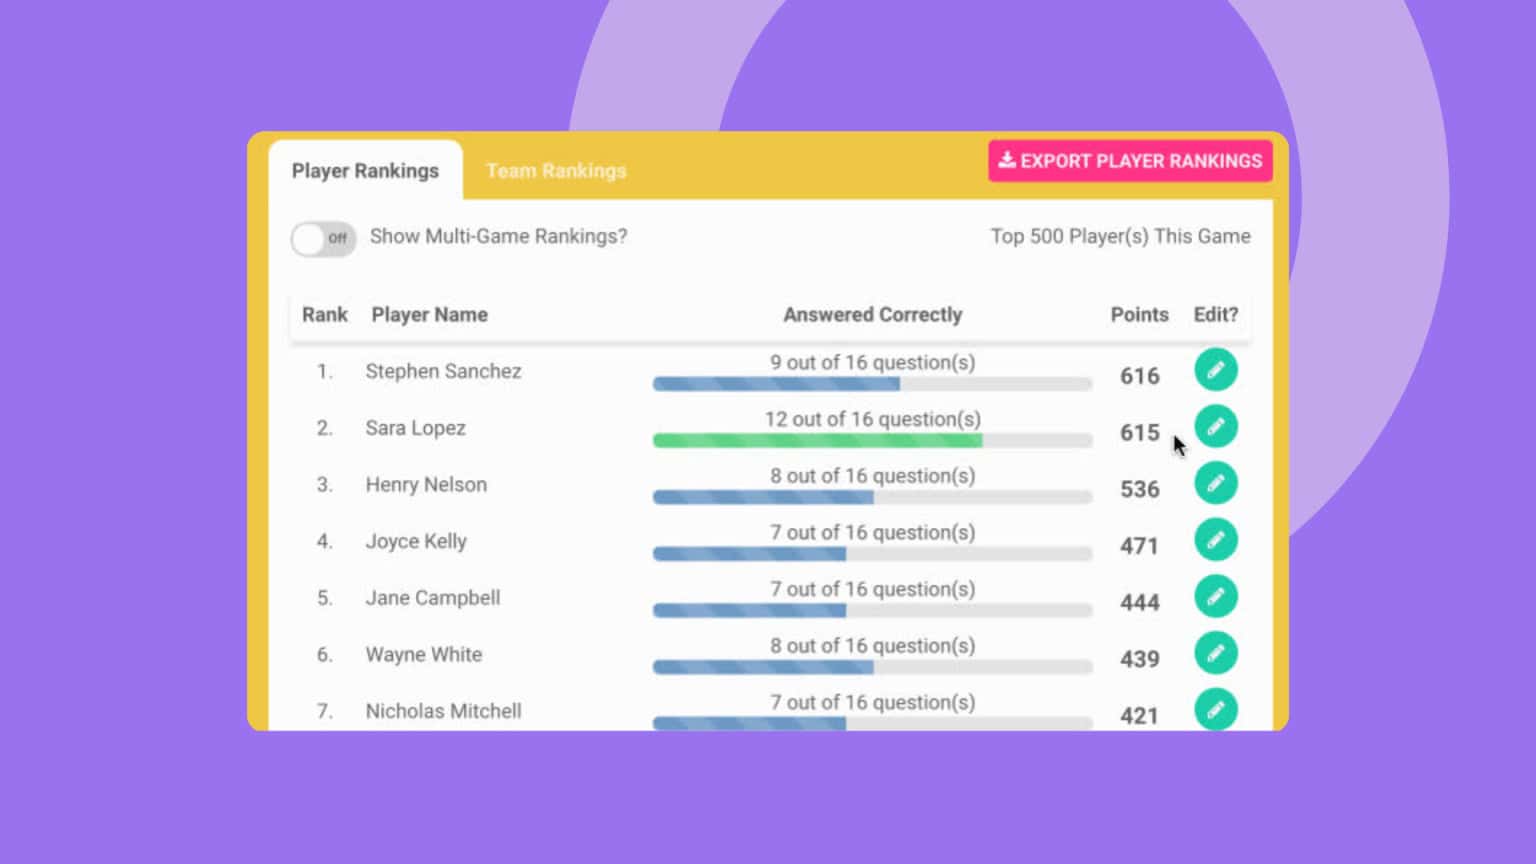Click the Top 500 Player(s) This Game text
Image resolution: width=1536 pixels, height=864 pixels.
1119,237
